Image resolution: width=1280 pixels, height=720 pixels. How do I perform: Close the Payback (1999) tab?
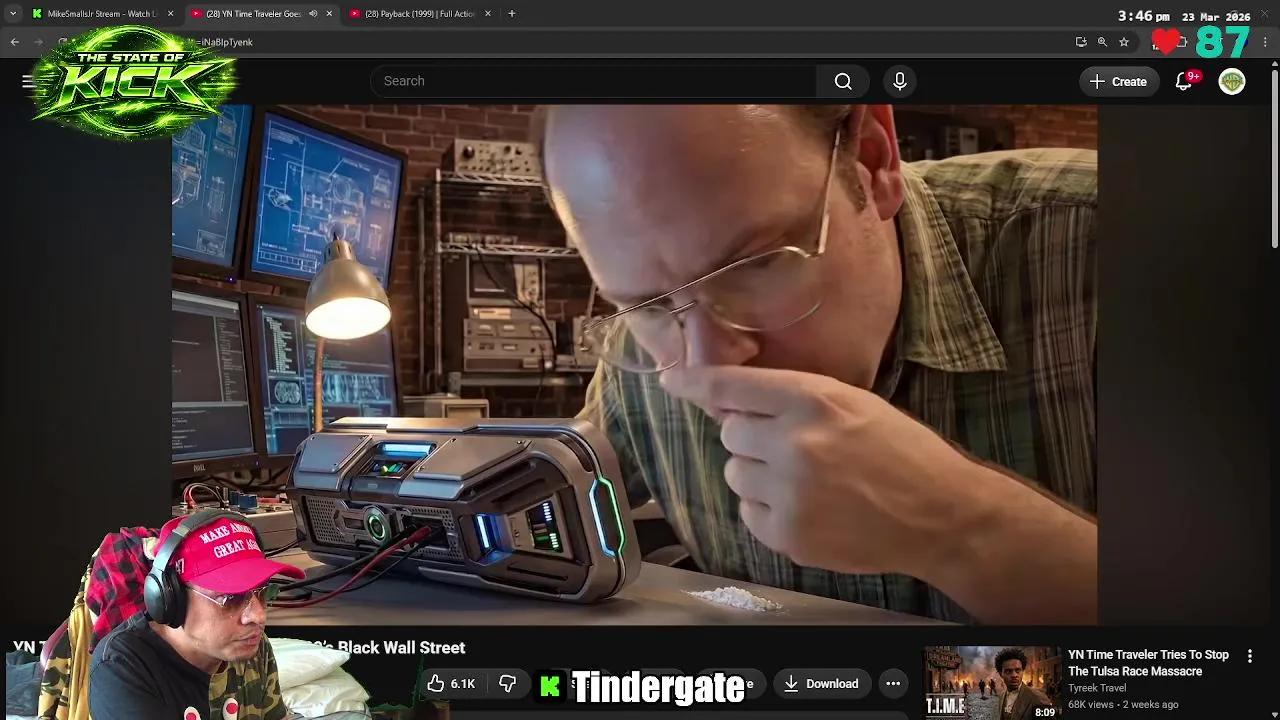click(488, 14)
